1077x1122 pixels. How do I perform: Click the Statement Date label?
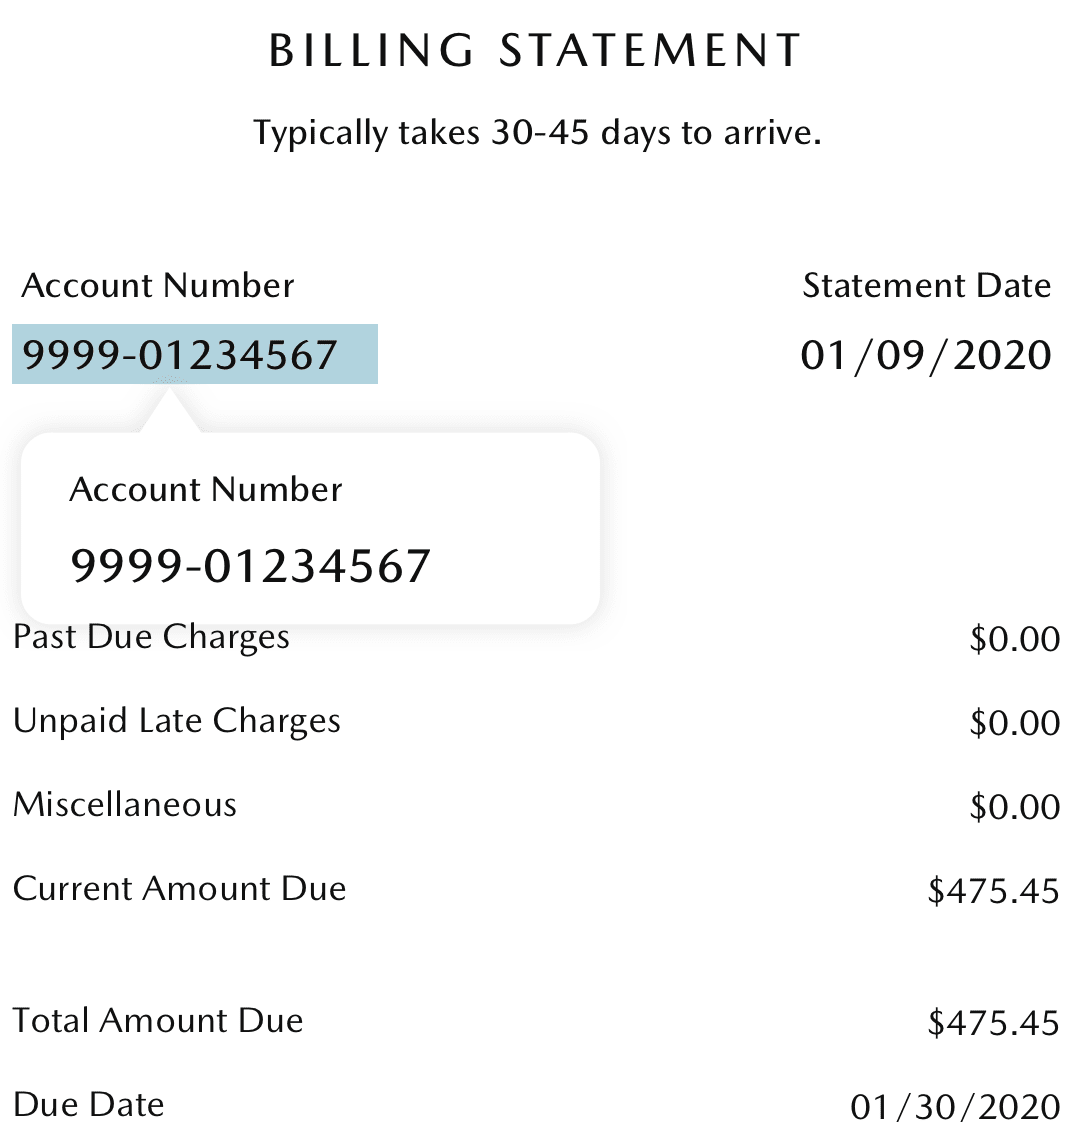point(926,286)
